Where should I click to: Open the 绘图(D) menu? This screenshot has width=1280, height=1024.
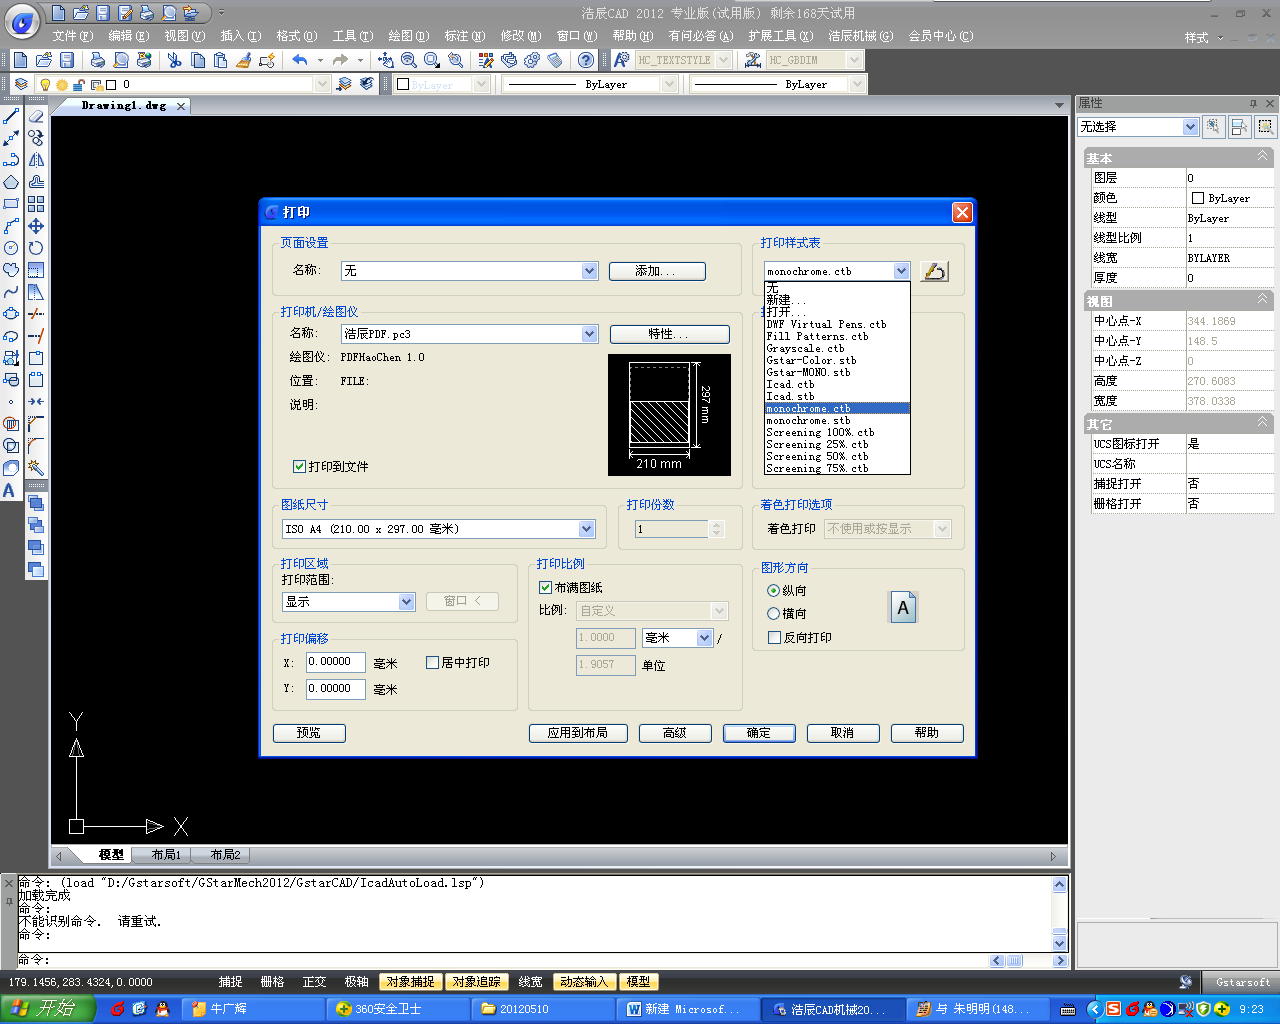click(x=408, y=36)
